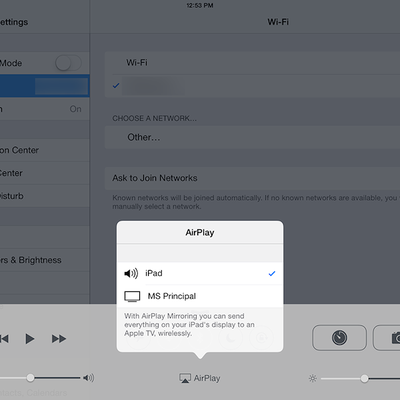Select iPad as AirPlay output
The image size is (400, 400).
coord(200,273)
